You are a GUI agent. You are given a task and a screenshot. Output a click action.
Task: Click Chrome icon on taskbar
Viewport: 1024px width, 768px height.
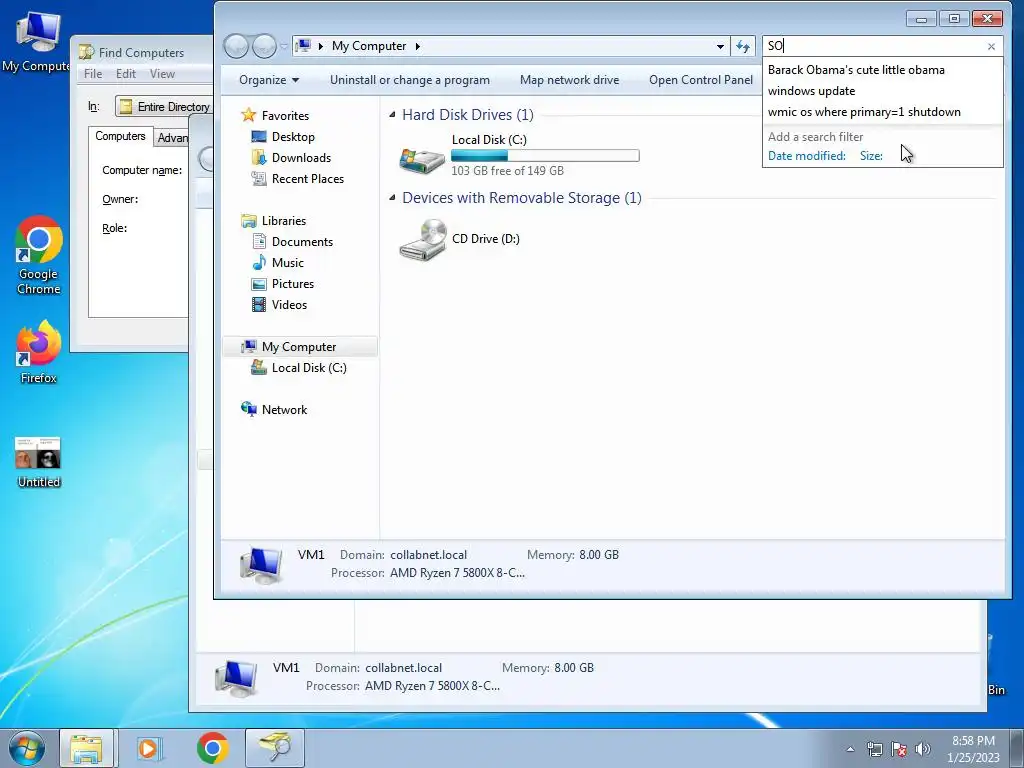(212, 748)
